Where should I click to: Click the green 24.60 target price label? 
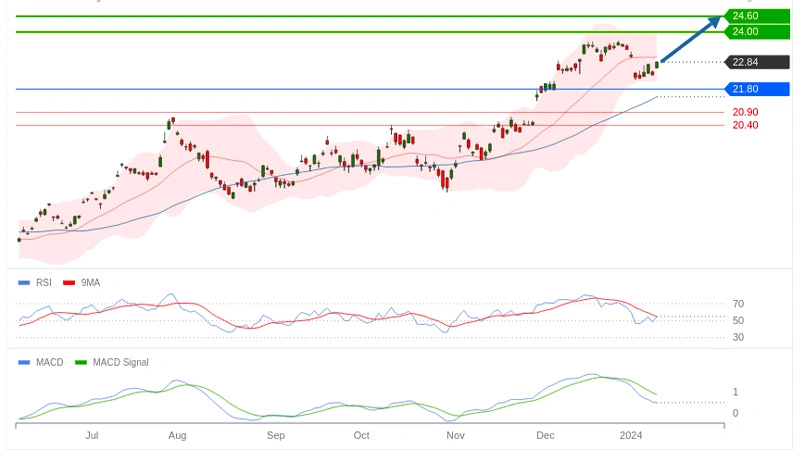[x=747, y=16]
